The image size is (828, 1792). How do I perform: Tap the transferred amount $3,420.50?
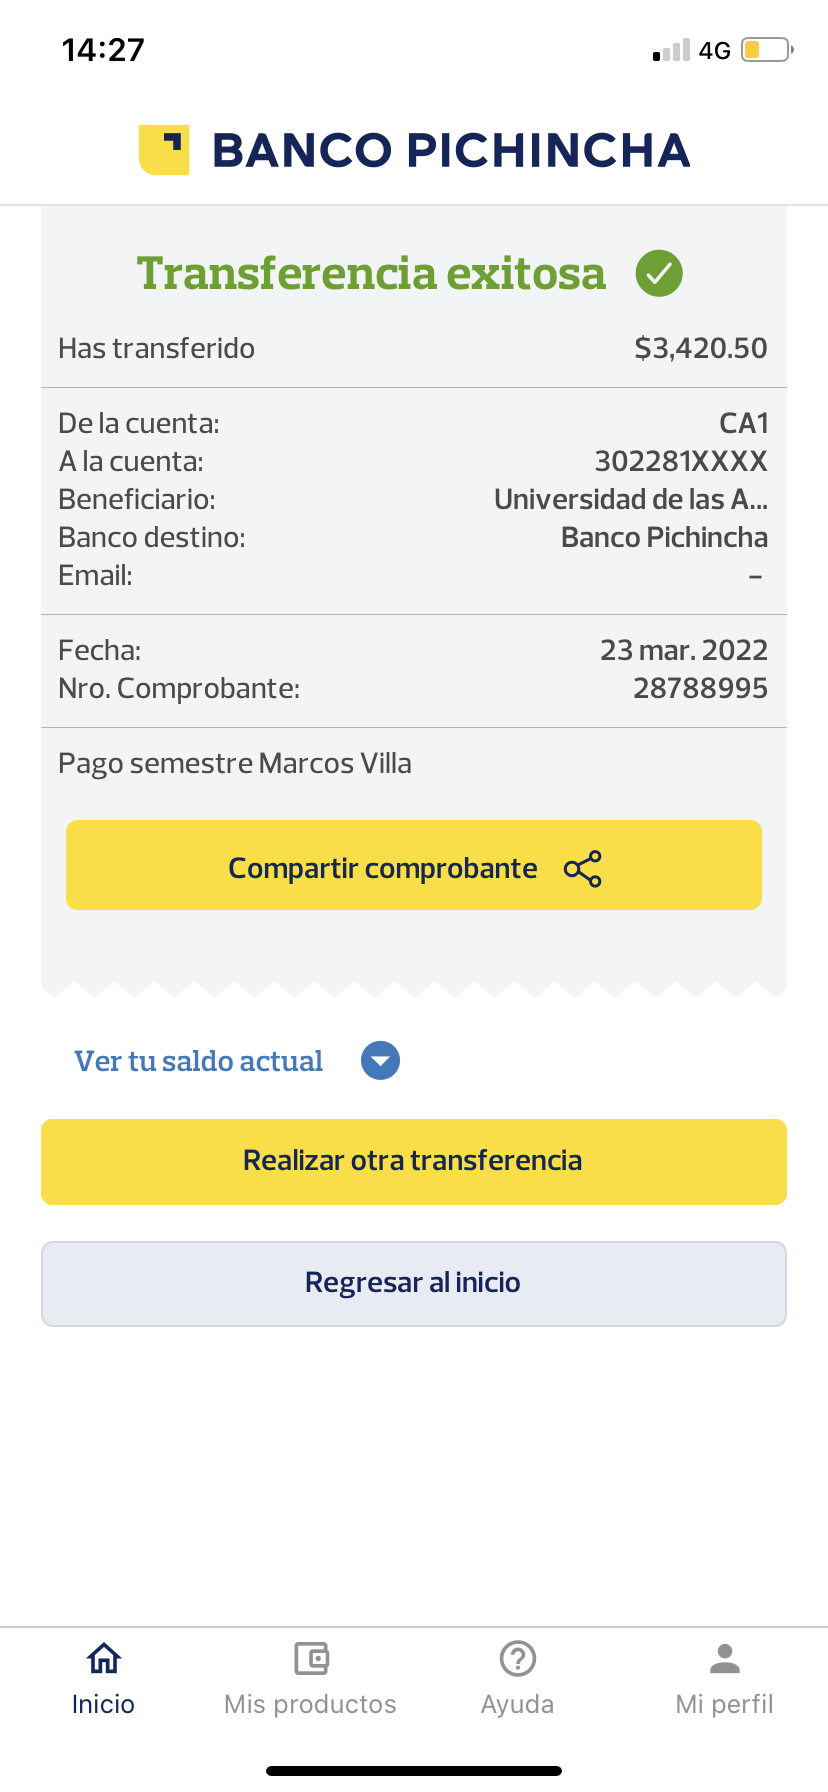(x=701, y=348)
